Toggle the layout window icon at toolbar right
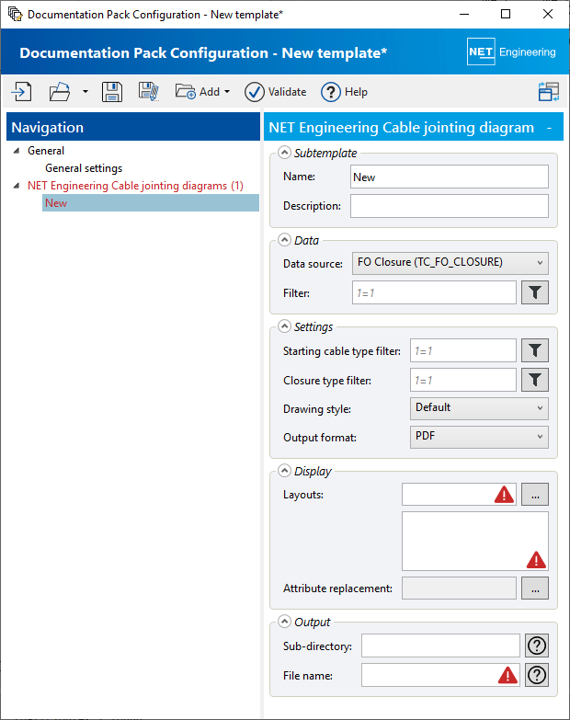Viewport: 570px width, 720px height. [x=548, y=92]
